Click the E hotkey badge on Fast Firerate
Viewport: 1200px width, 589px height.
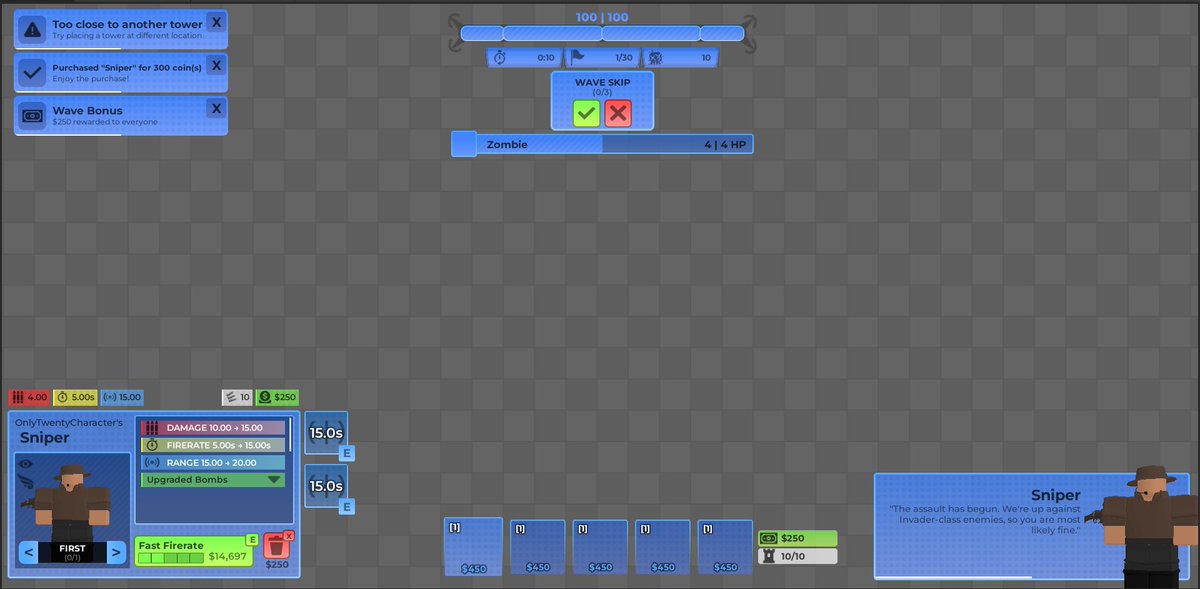coord(252,540)
